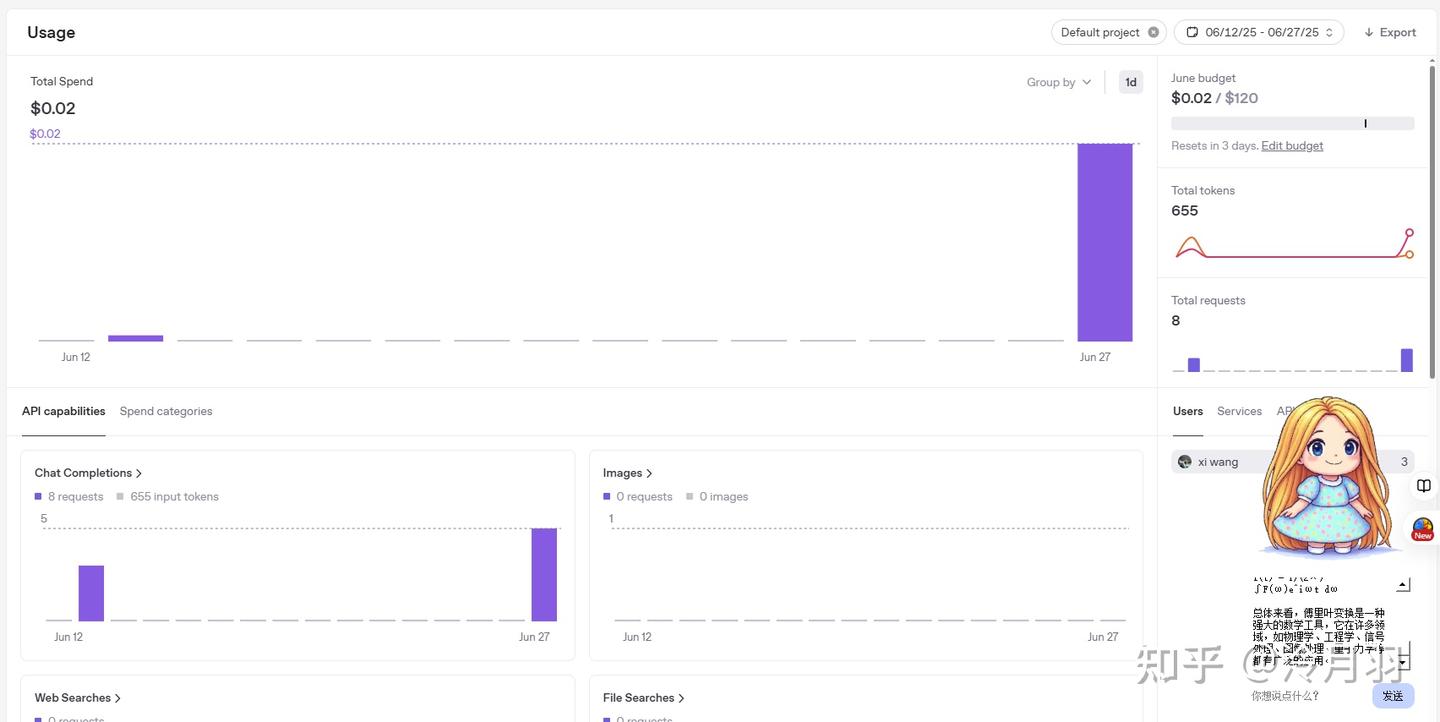Viewport: 1440px width, 722px height.
Task: Click the chat widget scroll-up arrow
Action: pos(1403,585)
